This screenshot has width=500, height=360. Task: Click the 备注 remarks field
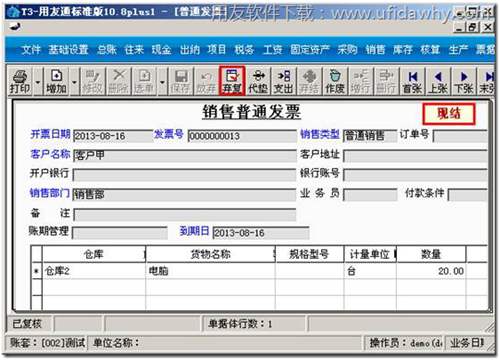tap(185, 215)
